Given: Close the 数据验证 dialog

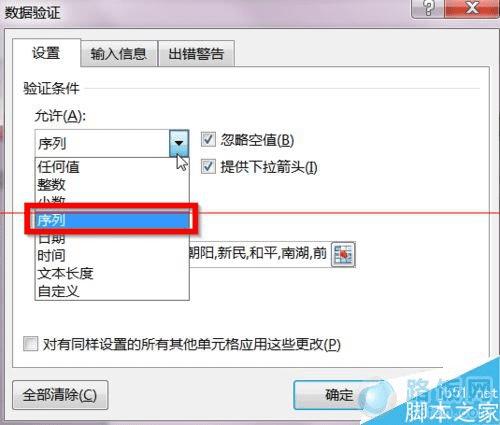Looking at the screenshot, I should [x=472, y=8].
